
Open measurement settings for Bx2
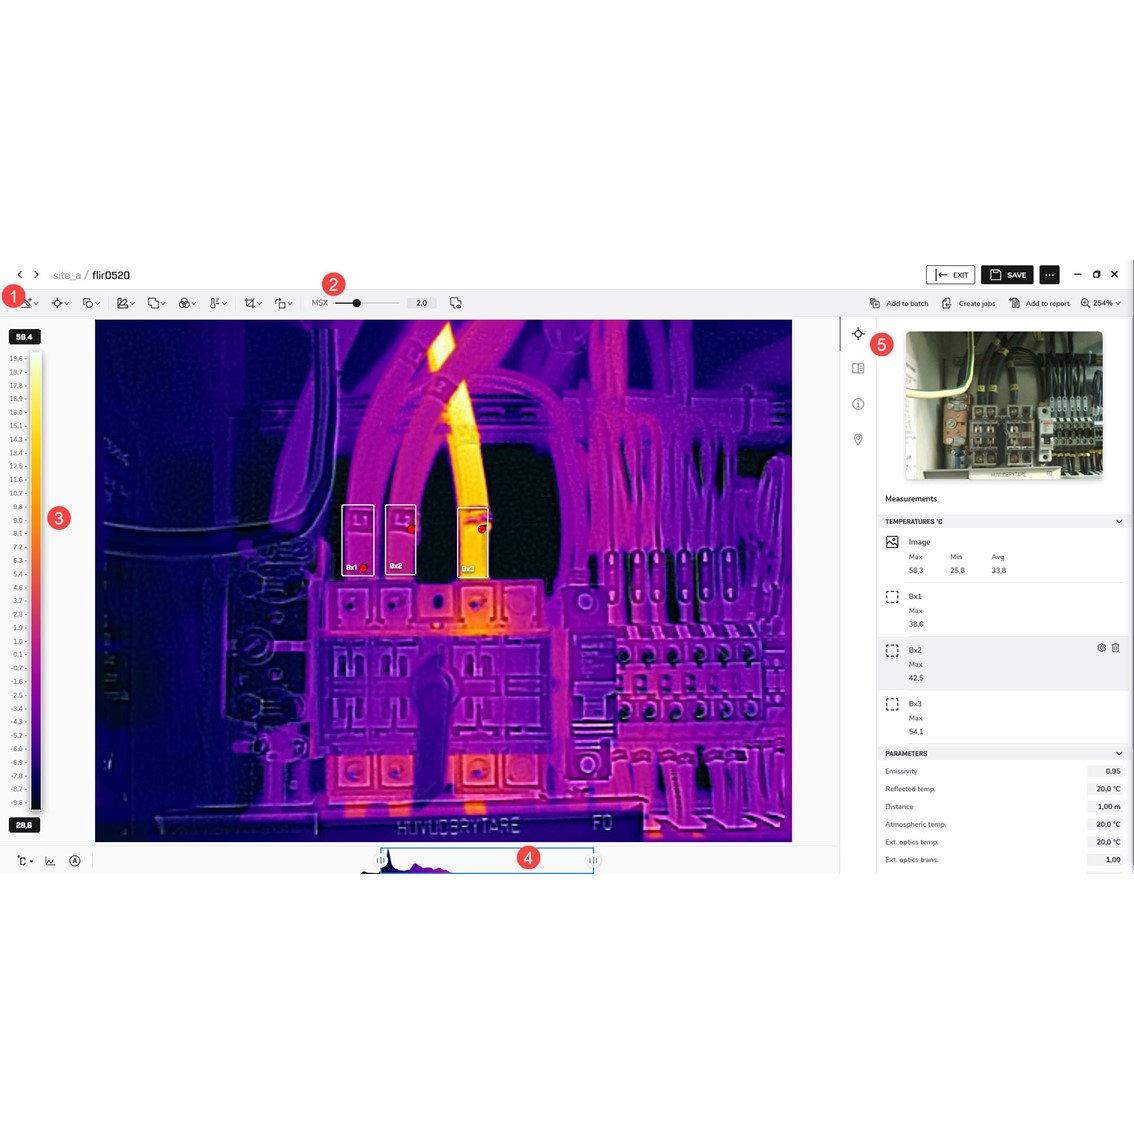point(1102,648)
